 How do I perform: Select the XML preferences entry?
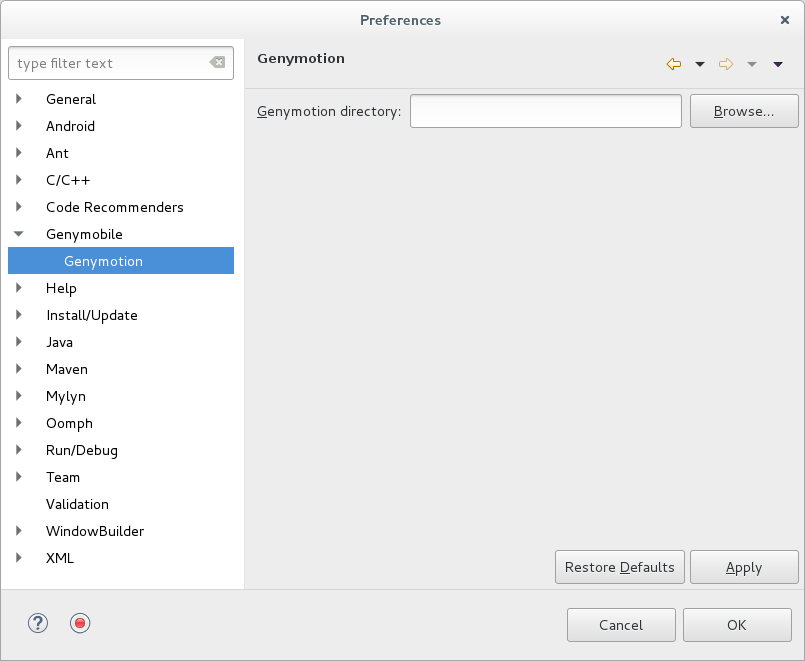point(60,558)
